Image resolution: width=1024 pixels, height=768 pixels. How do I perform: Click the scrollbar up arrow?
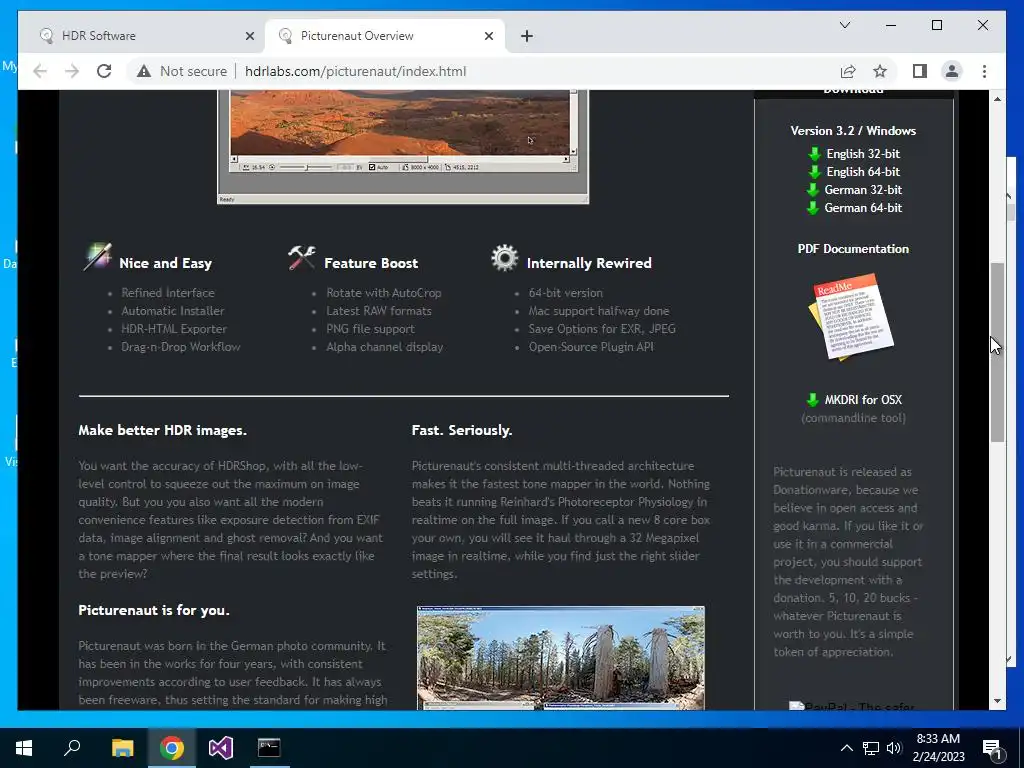997,99
